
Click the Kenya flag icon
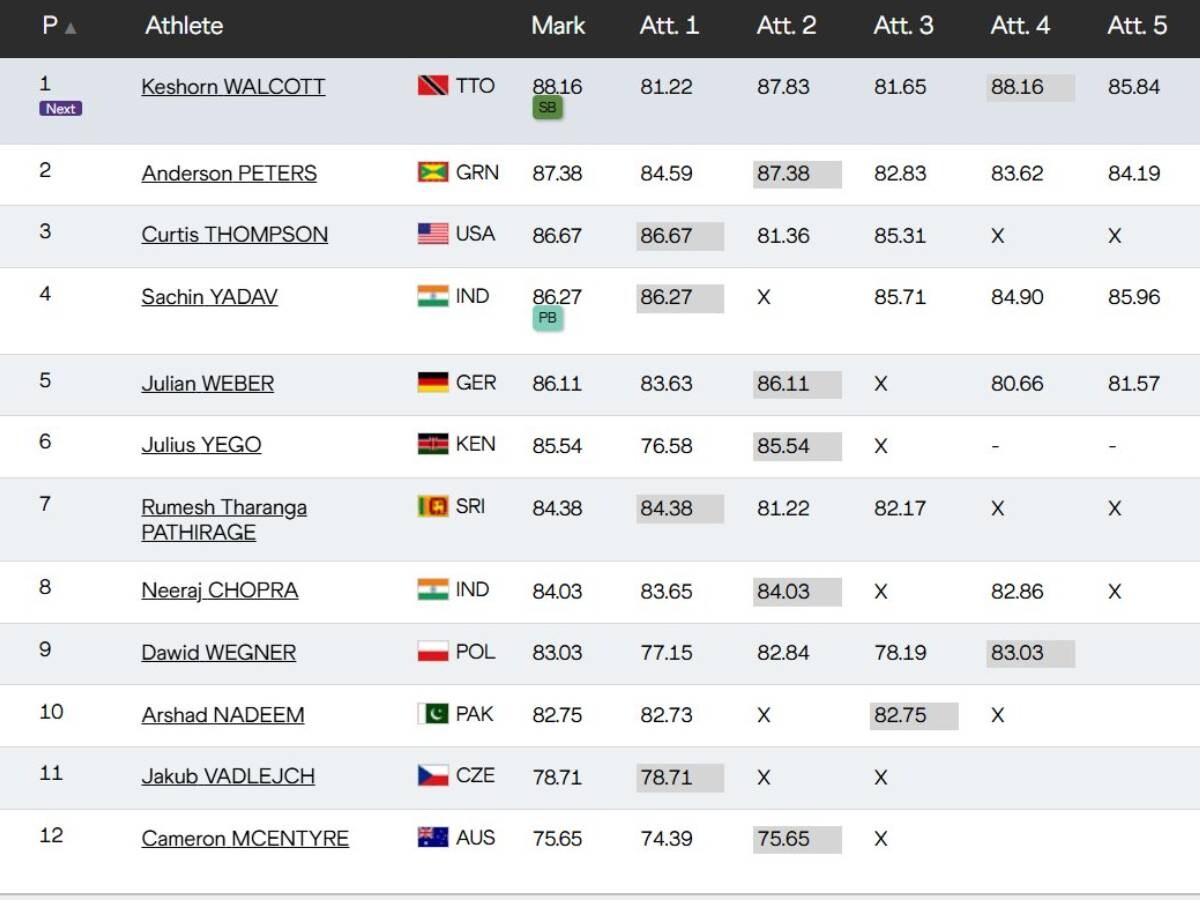pyautogui.click(x=432, y=444)
